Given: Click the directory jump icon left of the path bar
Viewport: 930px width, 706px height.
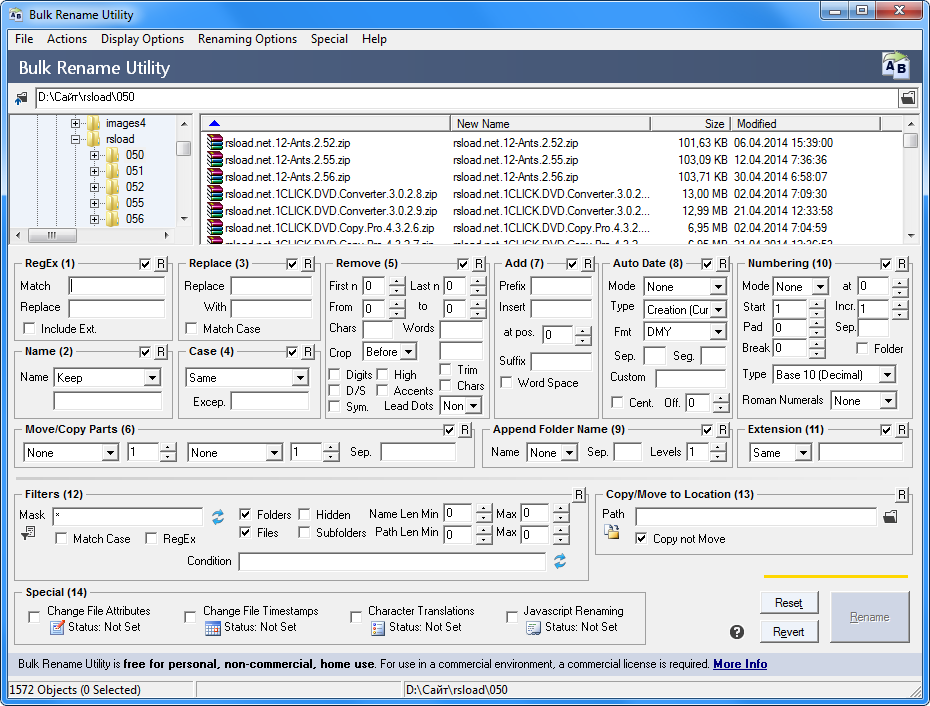Looking at the screenshot, I should pyautogui.click(x=18, y=99).
